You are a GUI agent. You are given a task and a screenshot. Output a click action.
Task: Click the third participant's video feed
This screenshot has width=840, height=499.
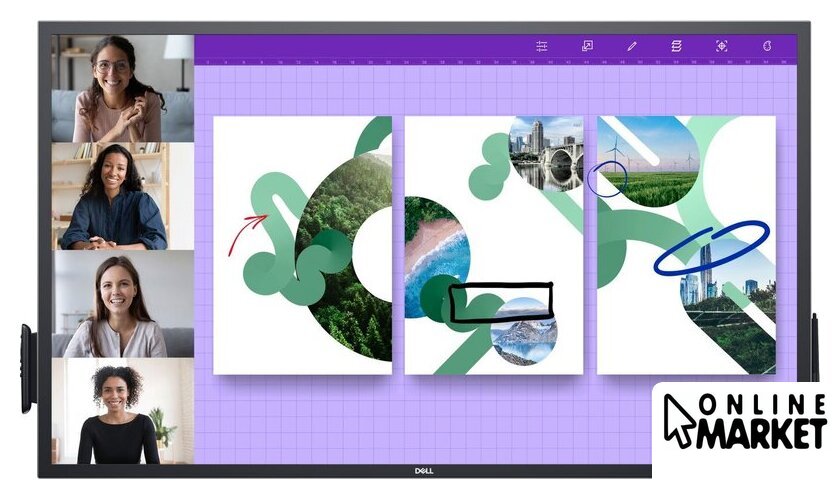click(122, 304)
